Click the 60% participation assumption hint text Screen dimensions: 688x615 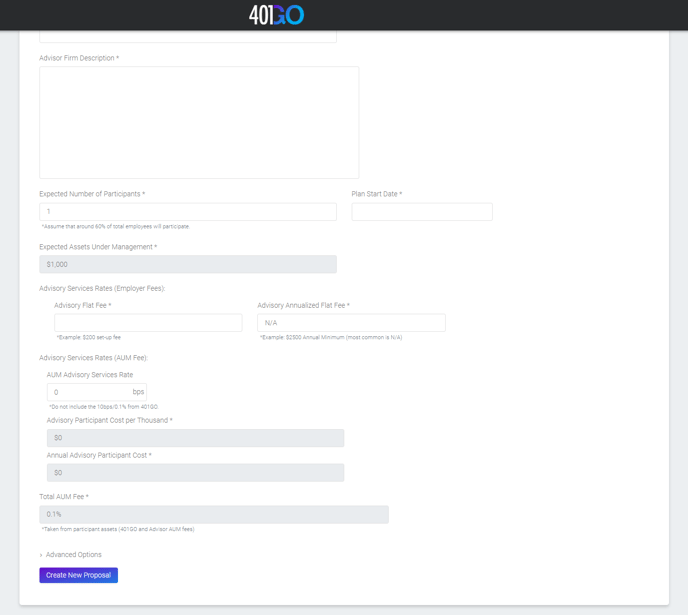point(115,227)
